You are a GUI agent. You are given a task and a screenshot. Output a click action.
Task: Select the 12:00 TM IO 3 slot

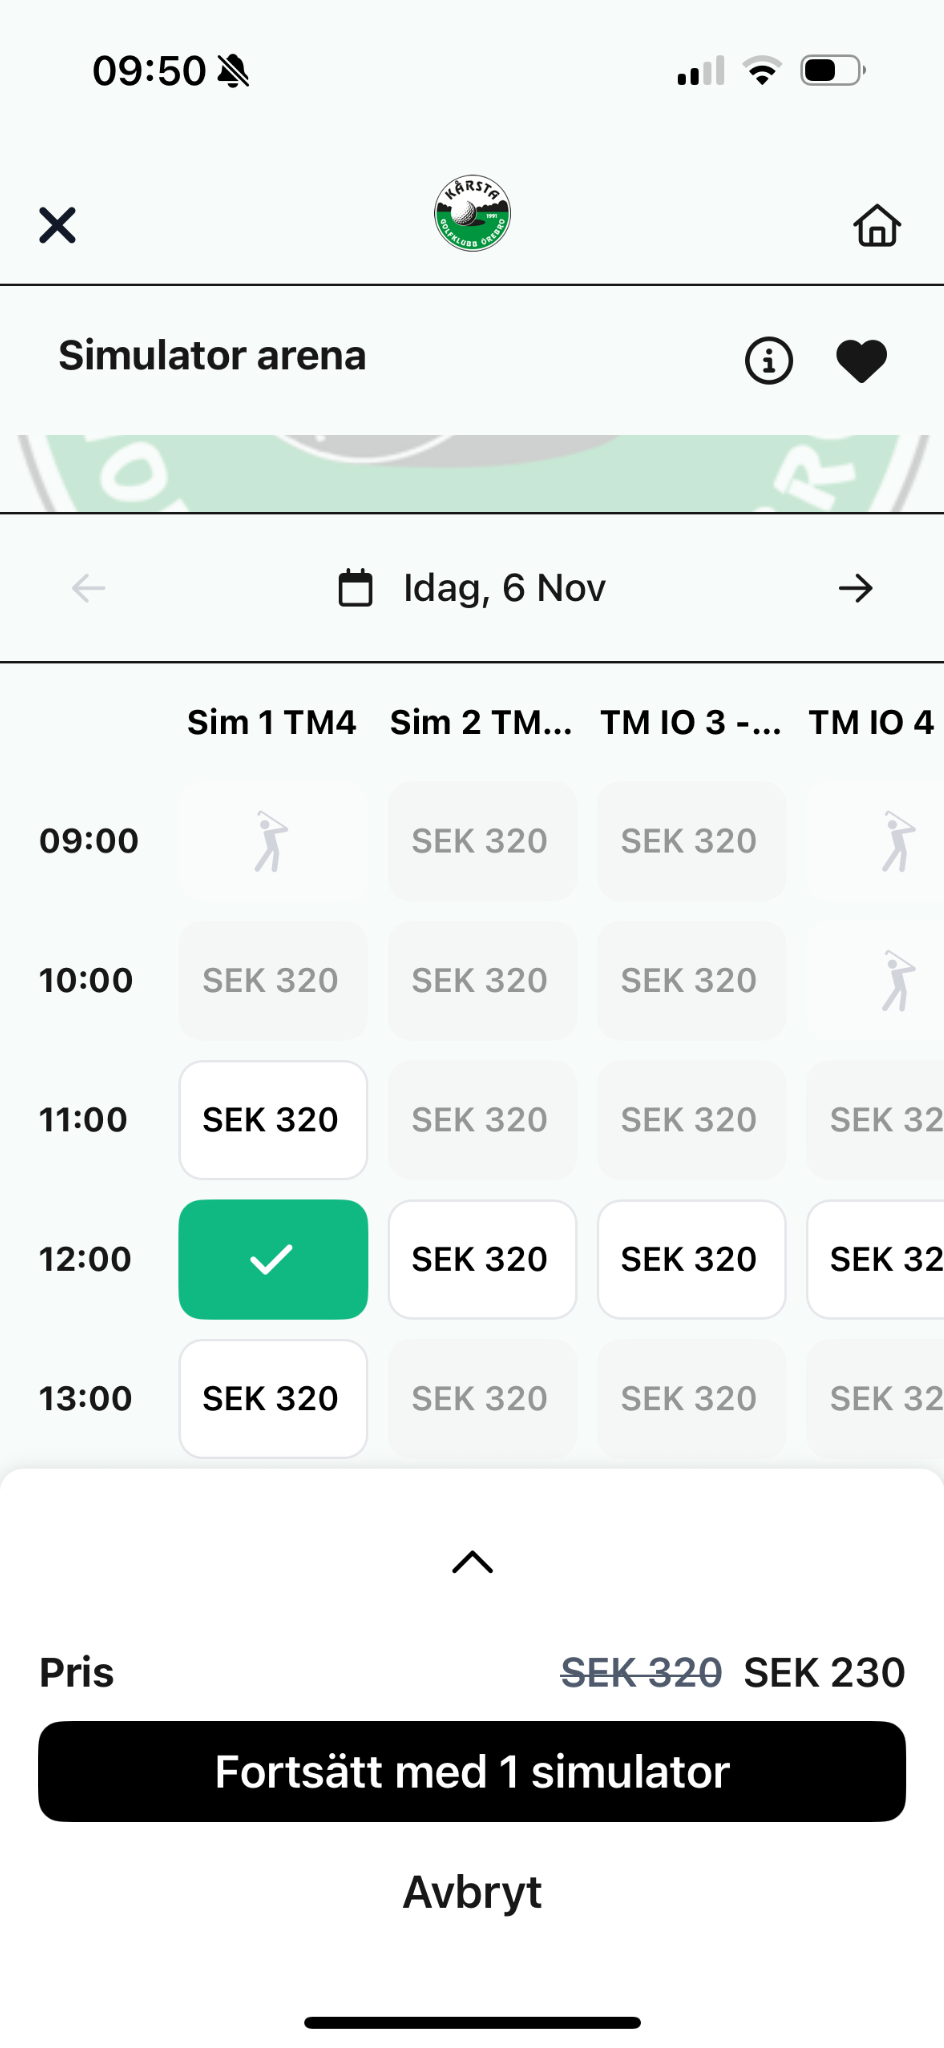tap(690, 1259)
